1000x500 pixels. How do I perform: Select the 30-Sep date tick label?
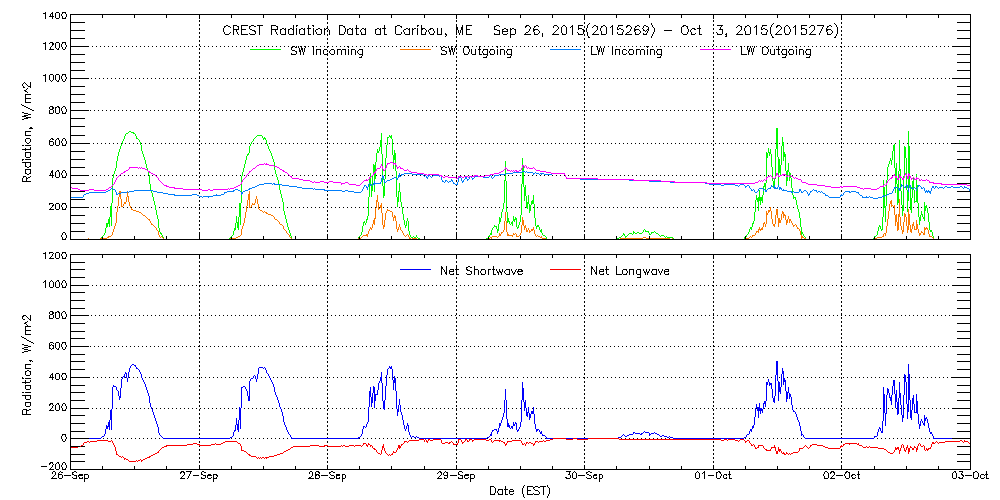[x=584, y=476]
